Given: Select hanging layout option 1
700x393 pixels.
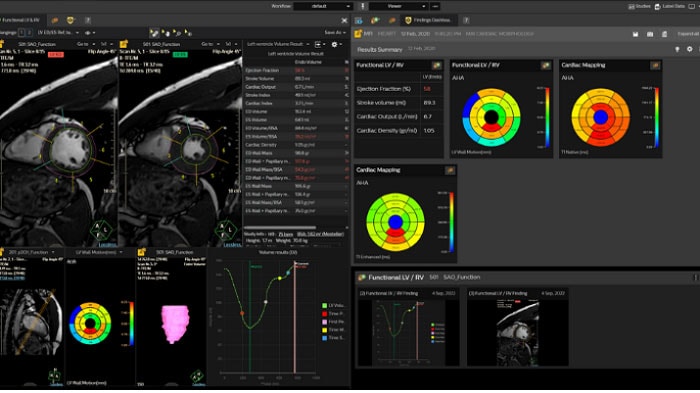Looking at the screenshot, I should [22, 33].
